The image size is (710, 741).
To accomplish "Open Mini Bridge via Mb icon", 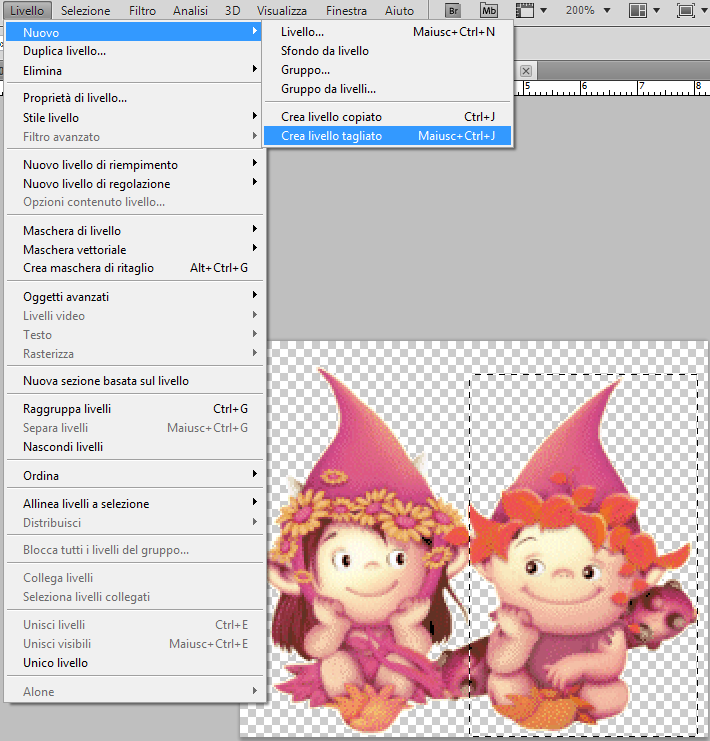I will 488,11.
